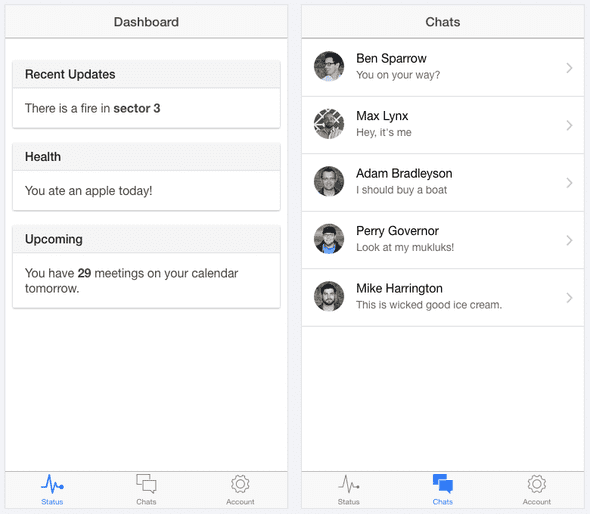Click arrow on Mike Harrington row

click(569, 298)
